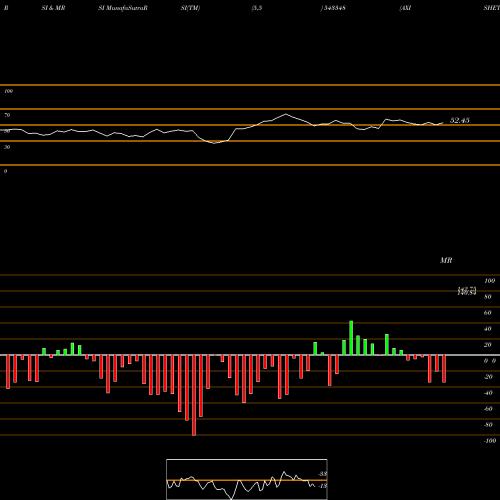Click the "70" level label on RSI chart
This screenshot has width=500, height=500.
(7, 115)
